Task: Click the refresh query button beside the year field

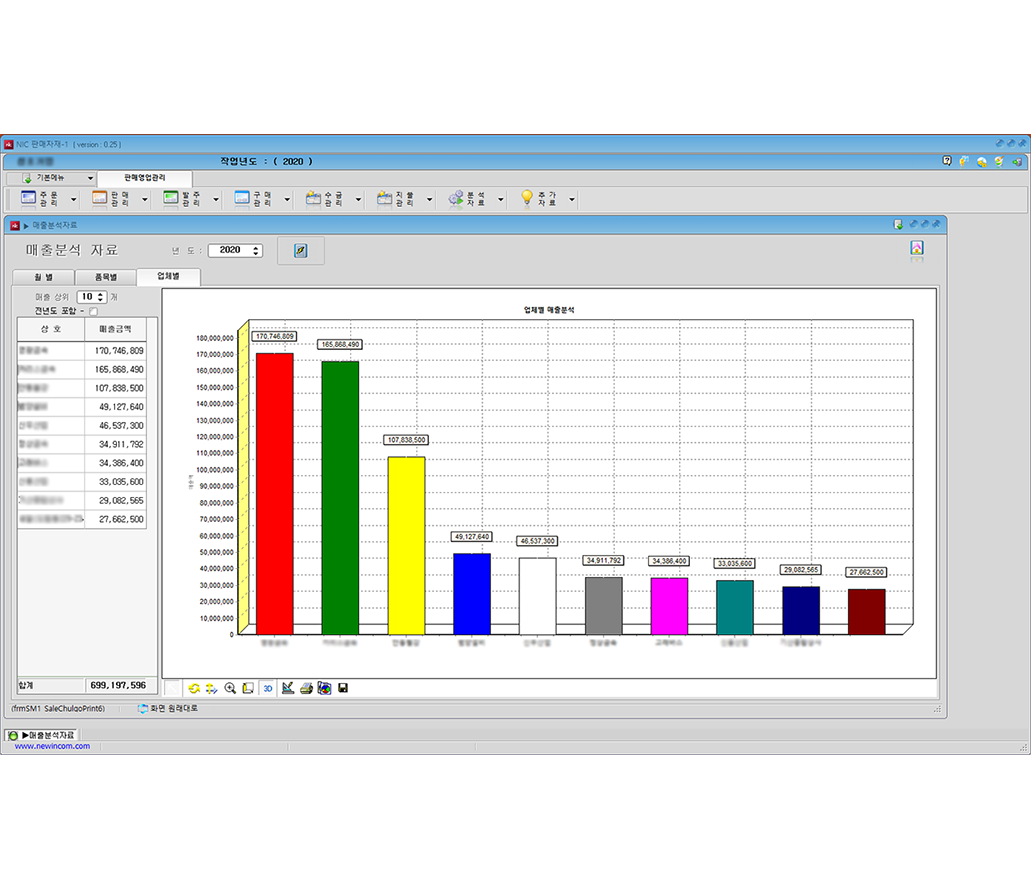Action: tap(300, 250)
